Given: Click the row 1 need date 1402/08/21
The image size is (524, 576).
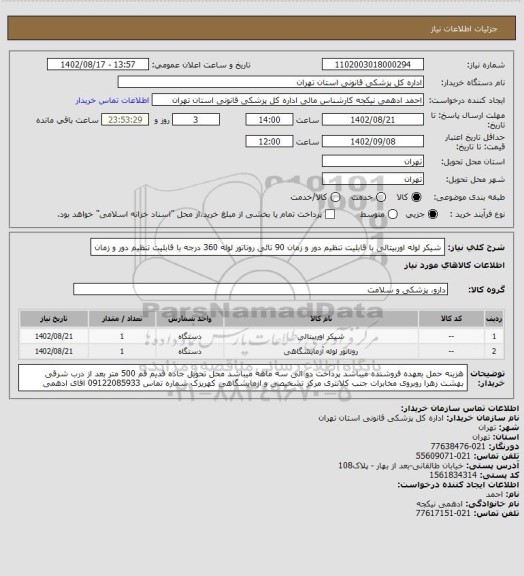Looking at the screenshot, I should pyautogui.click(x=54, y=336).
